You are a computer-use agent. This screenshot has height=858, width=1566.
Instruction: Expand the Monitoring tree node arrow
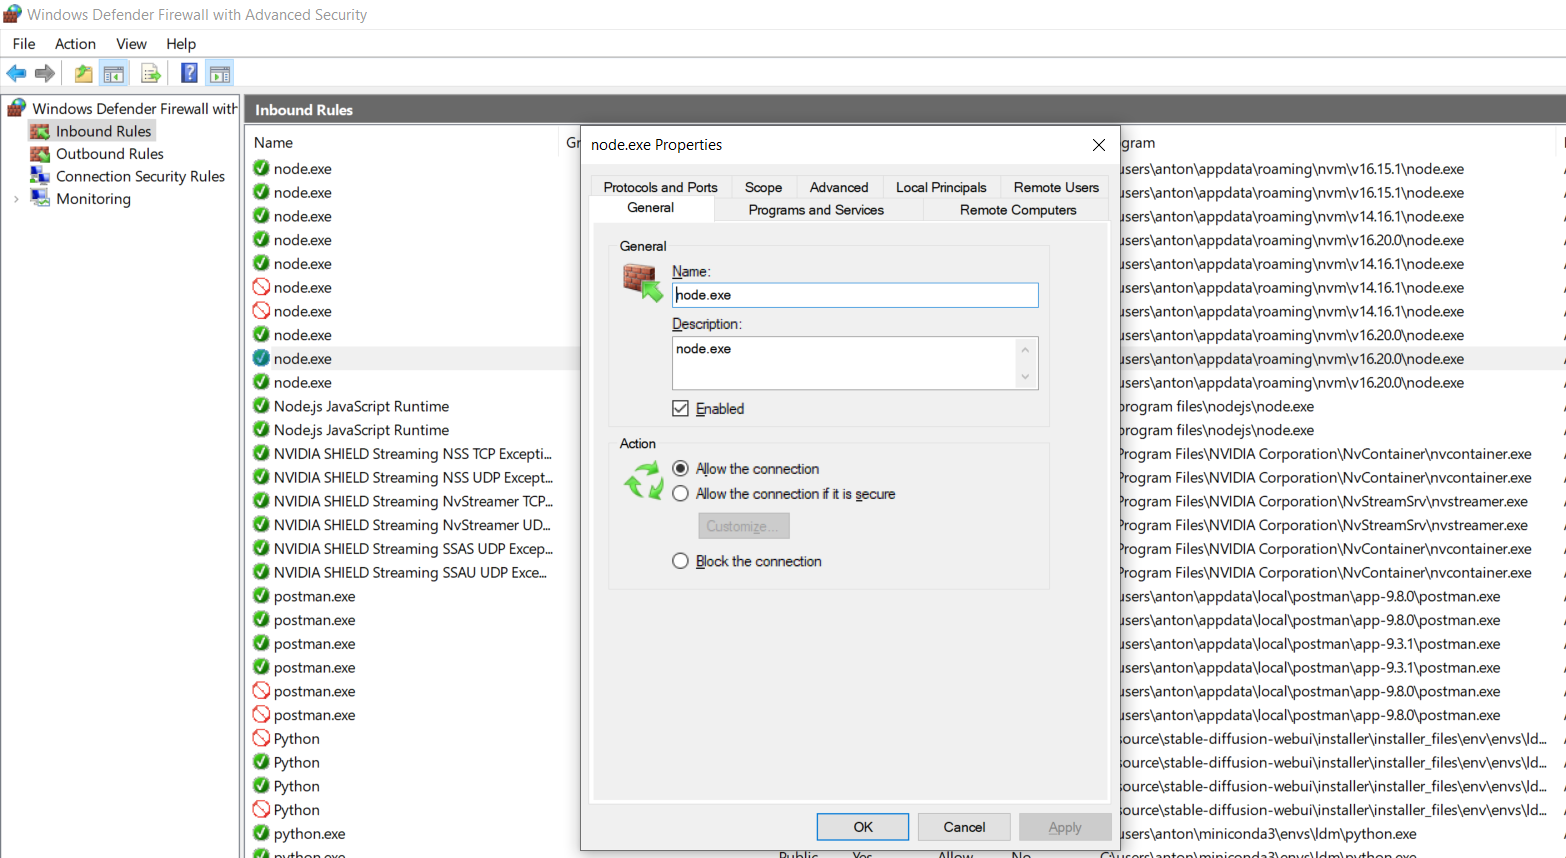point(17,198)
